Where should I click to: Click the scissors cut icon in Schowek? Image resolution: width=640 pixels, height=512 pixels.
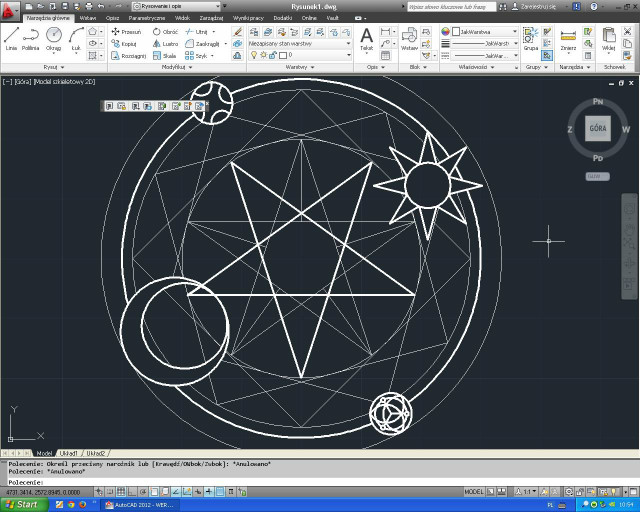(627, 31)
